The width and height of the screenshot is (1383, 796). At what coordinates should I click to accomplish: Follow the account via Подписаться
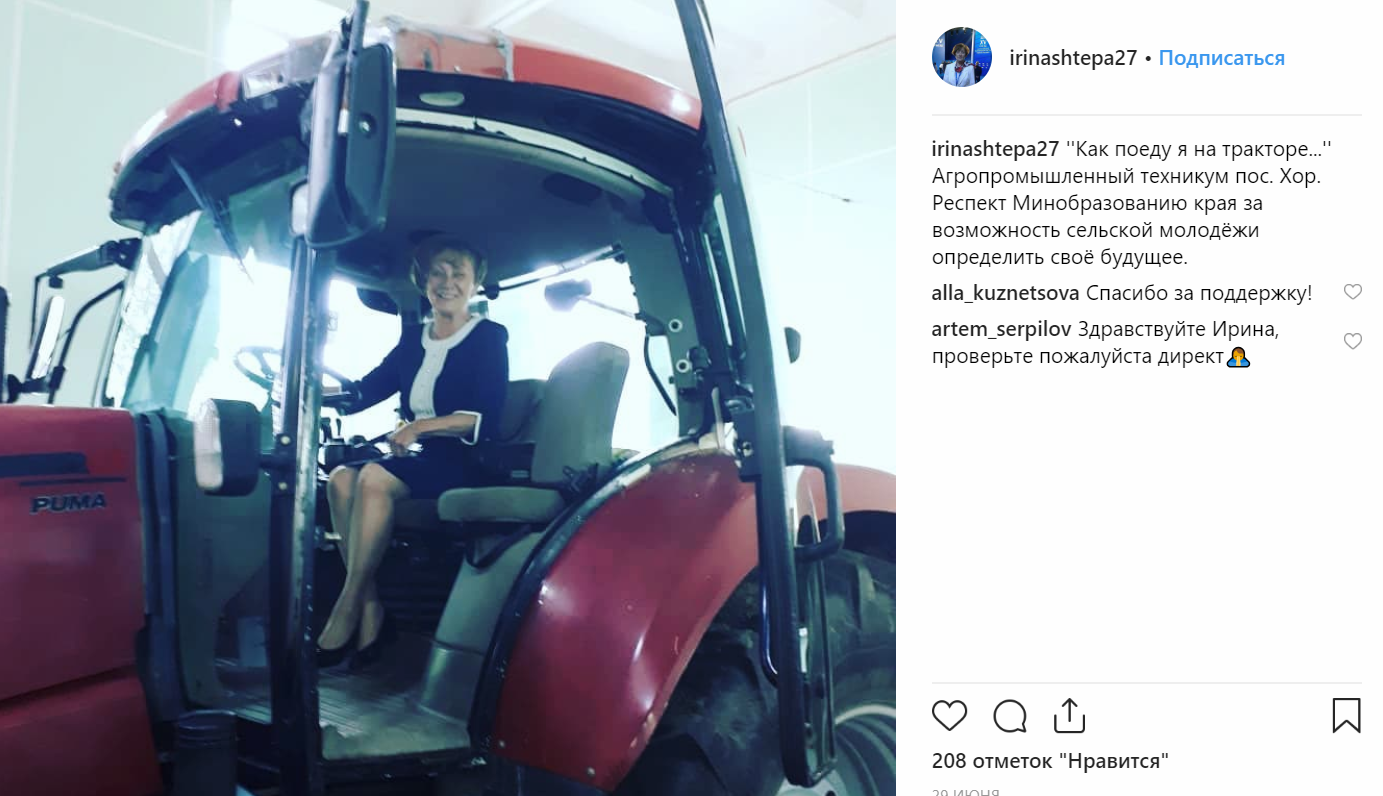1221,58
